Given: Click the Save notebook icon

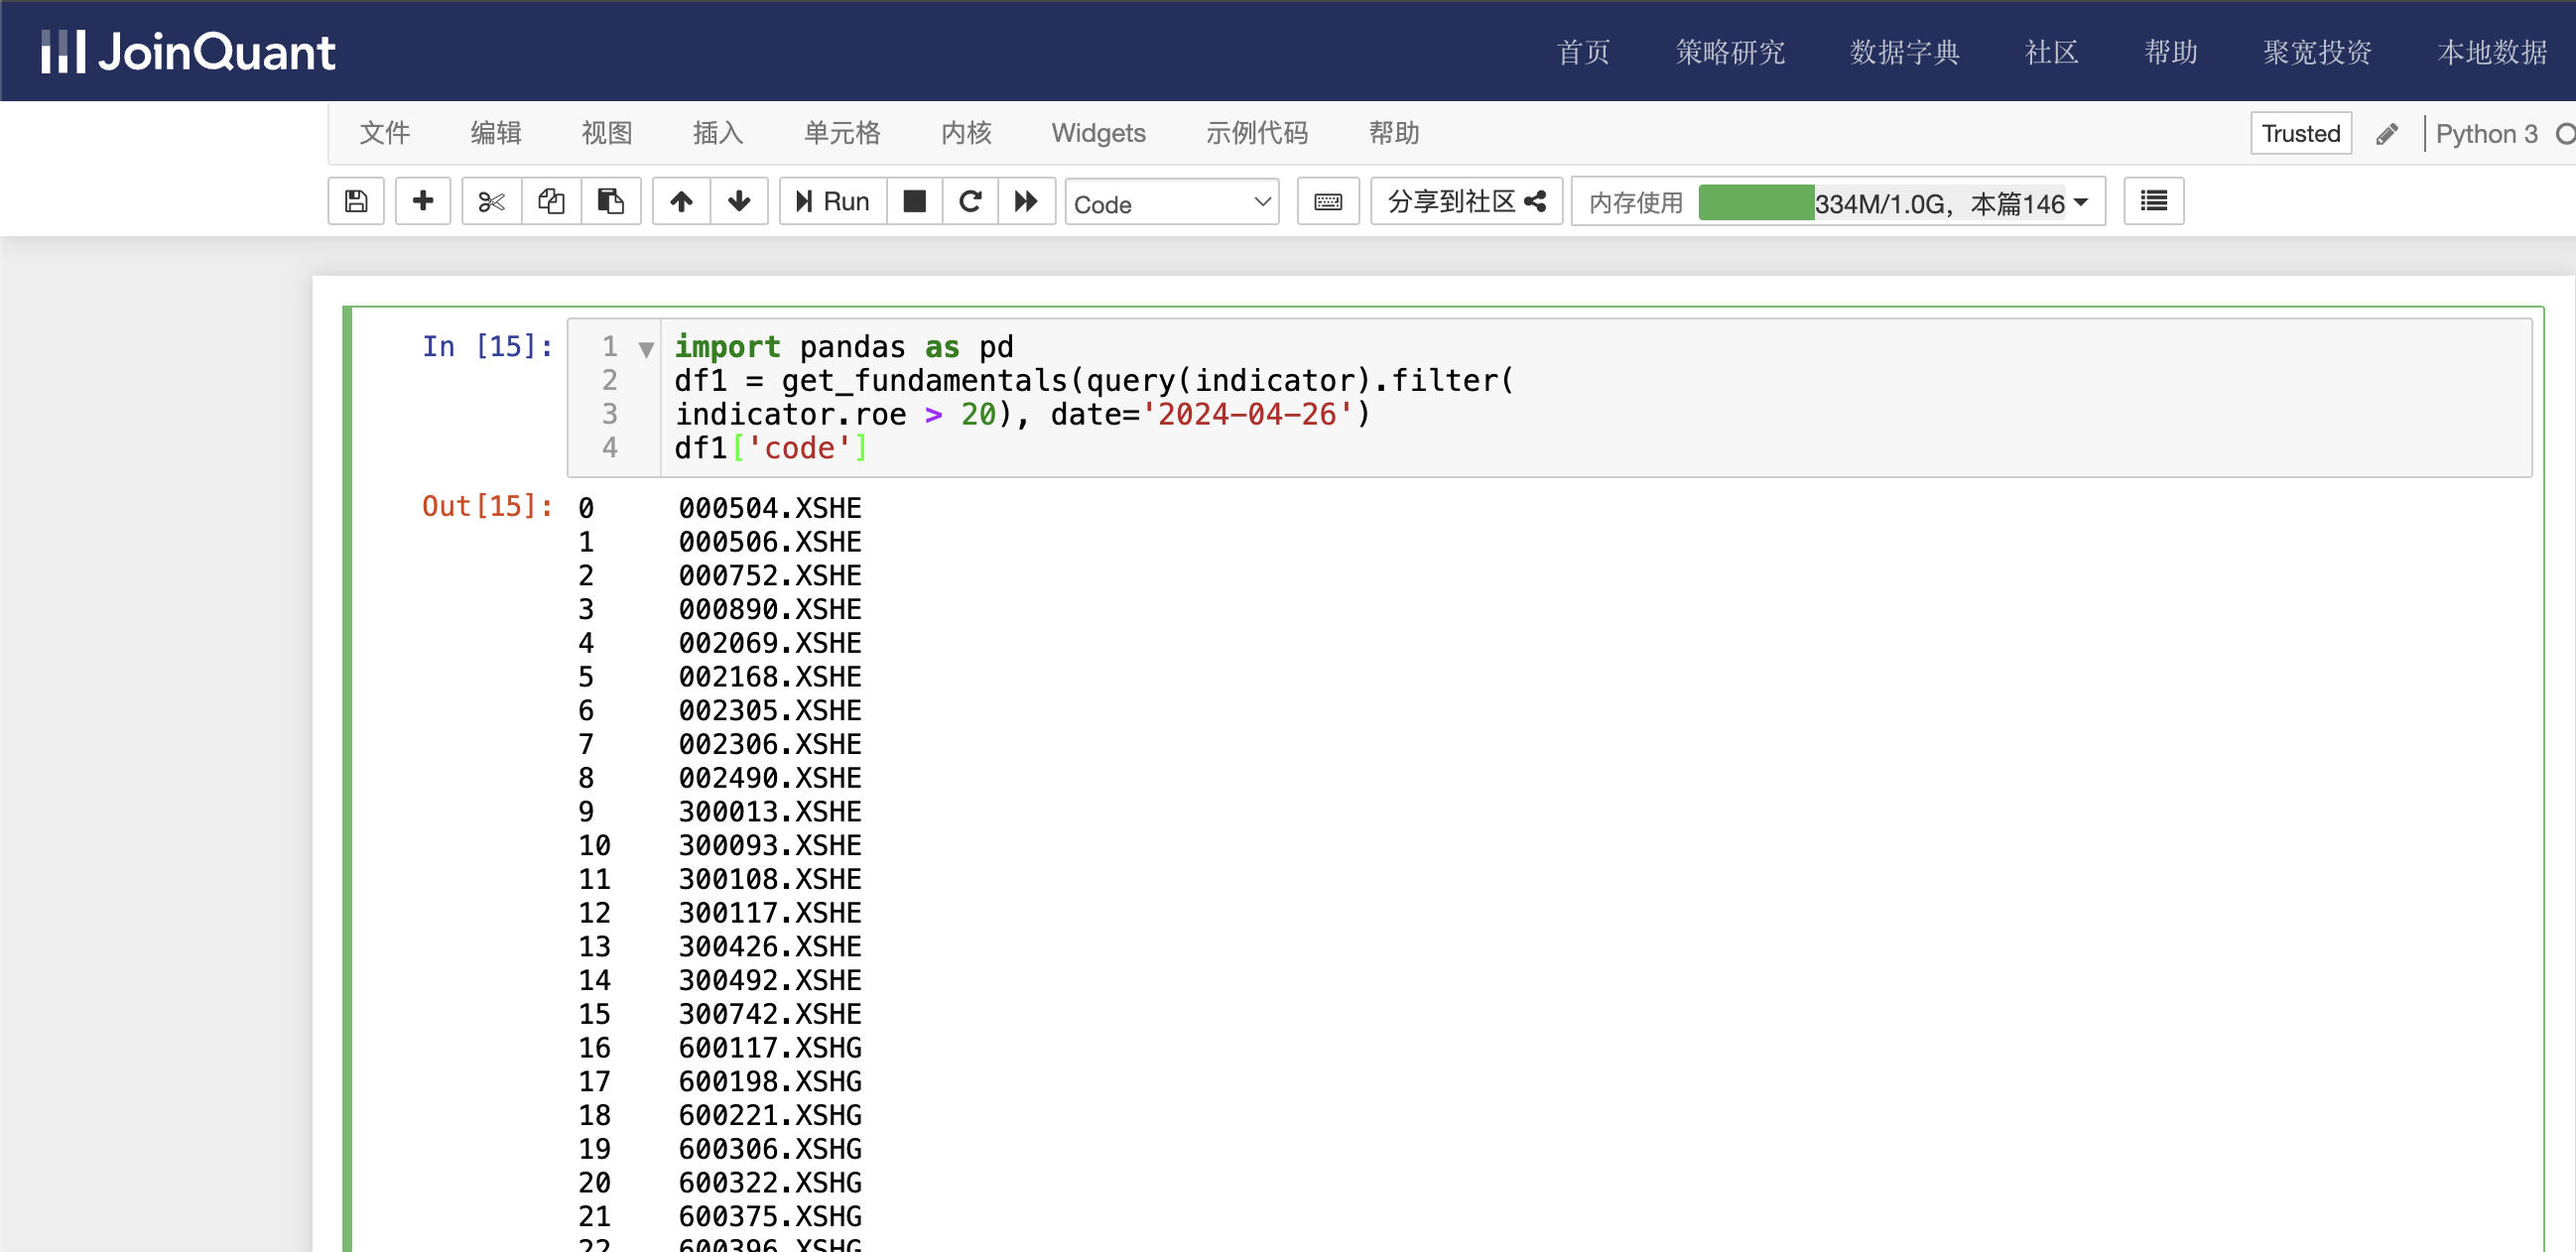Looking at the screenshot, I should pos(356,202).
